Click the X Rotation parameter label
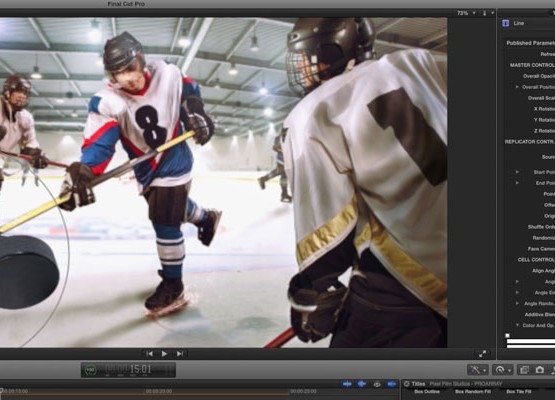 tap(544, 109)
